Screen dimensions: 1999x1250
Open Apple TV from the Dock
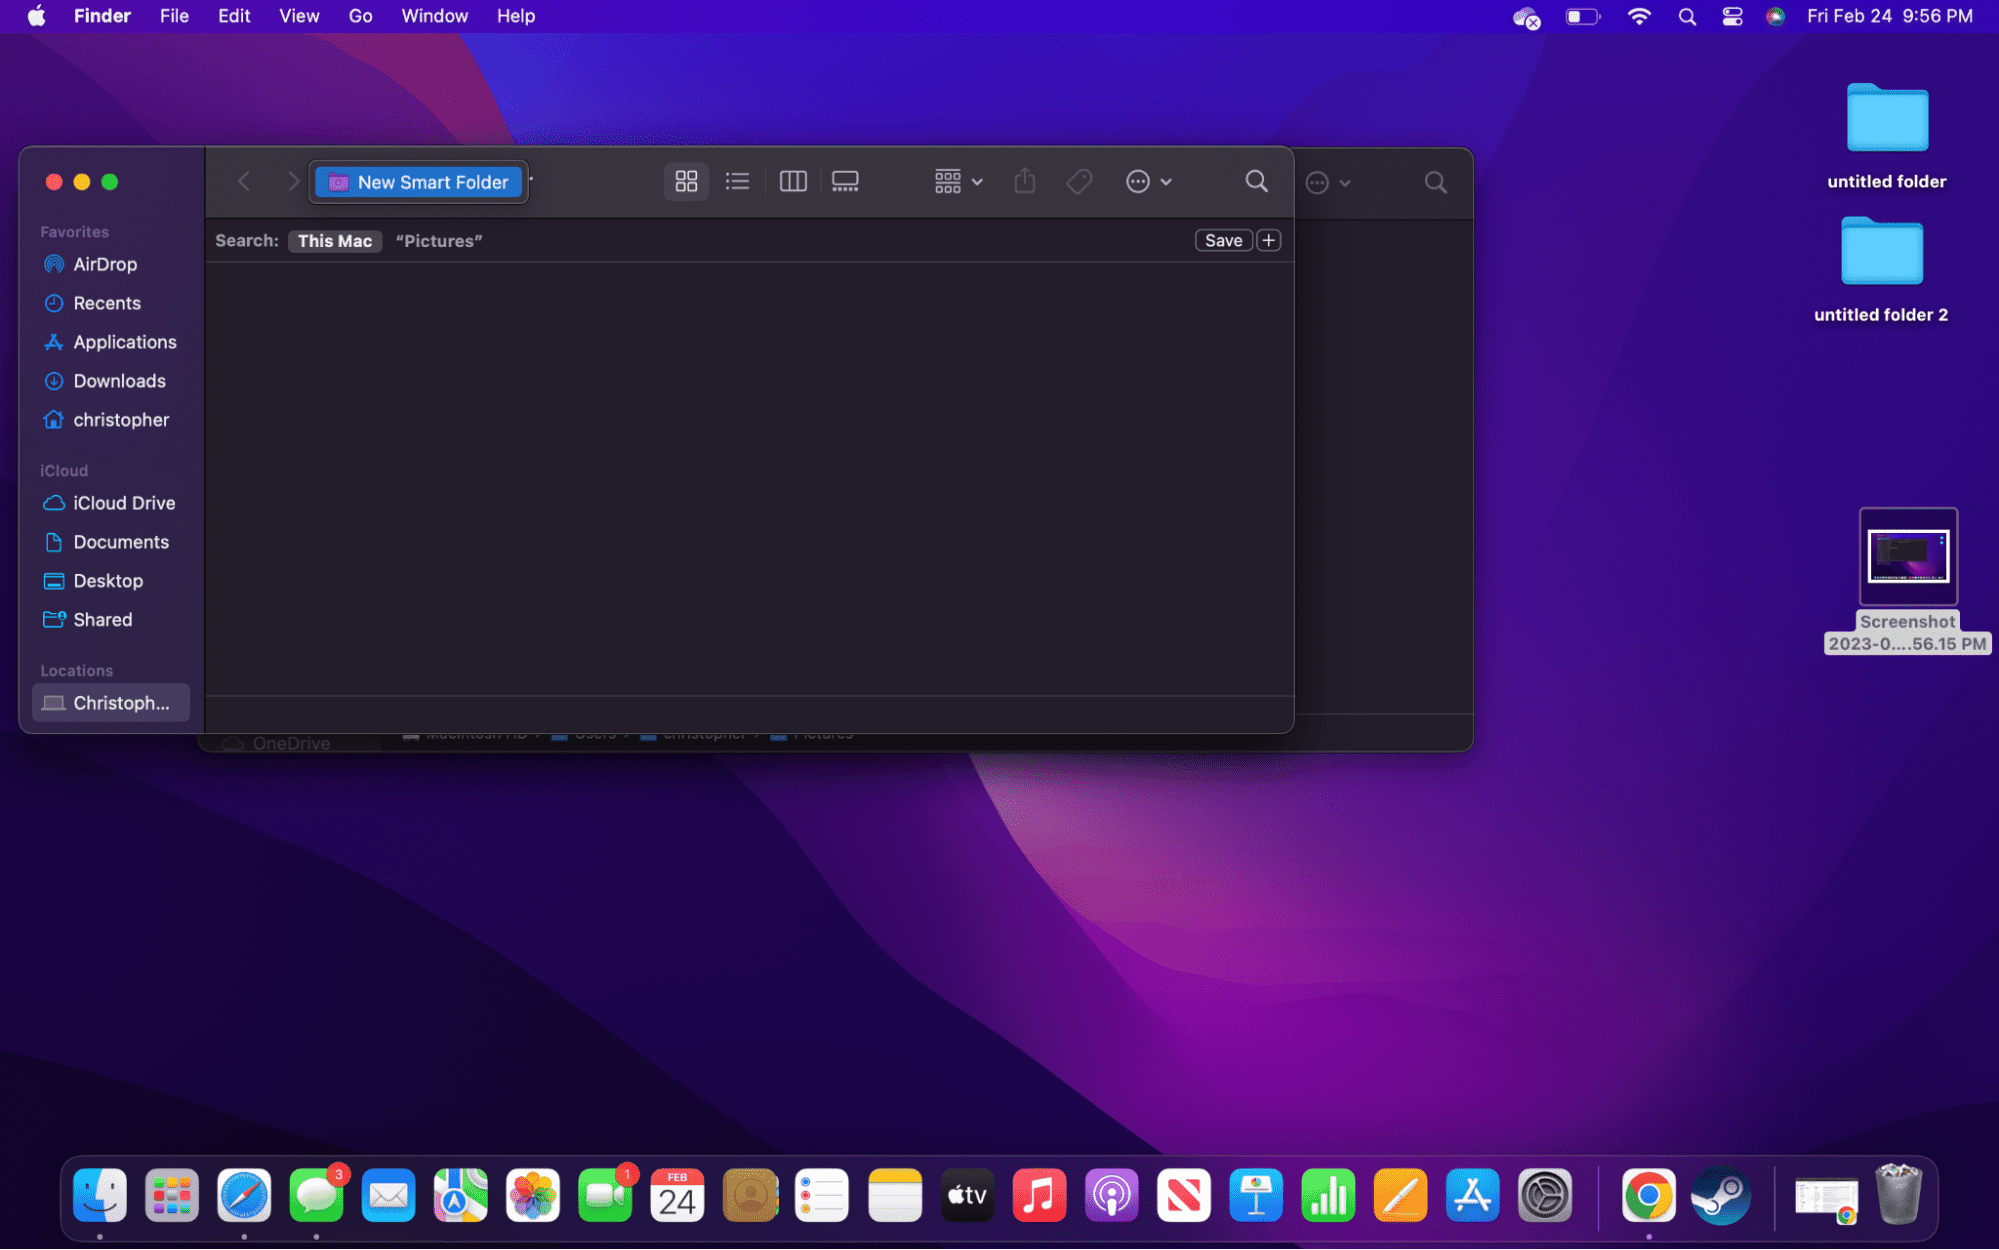click(967, 1196)
